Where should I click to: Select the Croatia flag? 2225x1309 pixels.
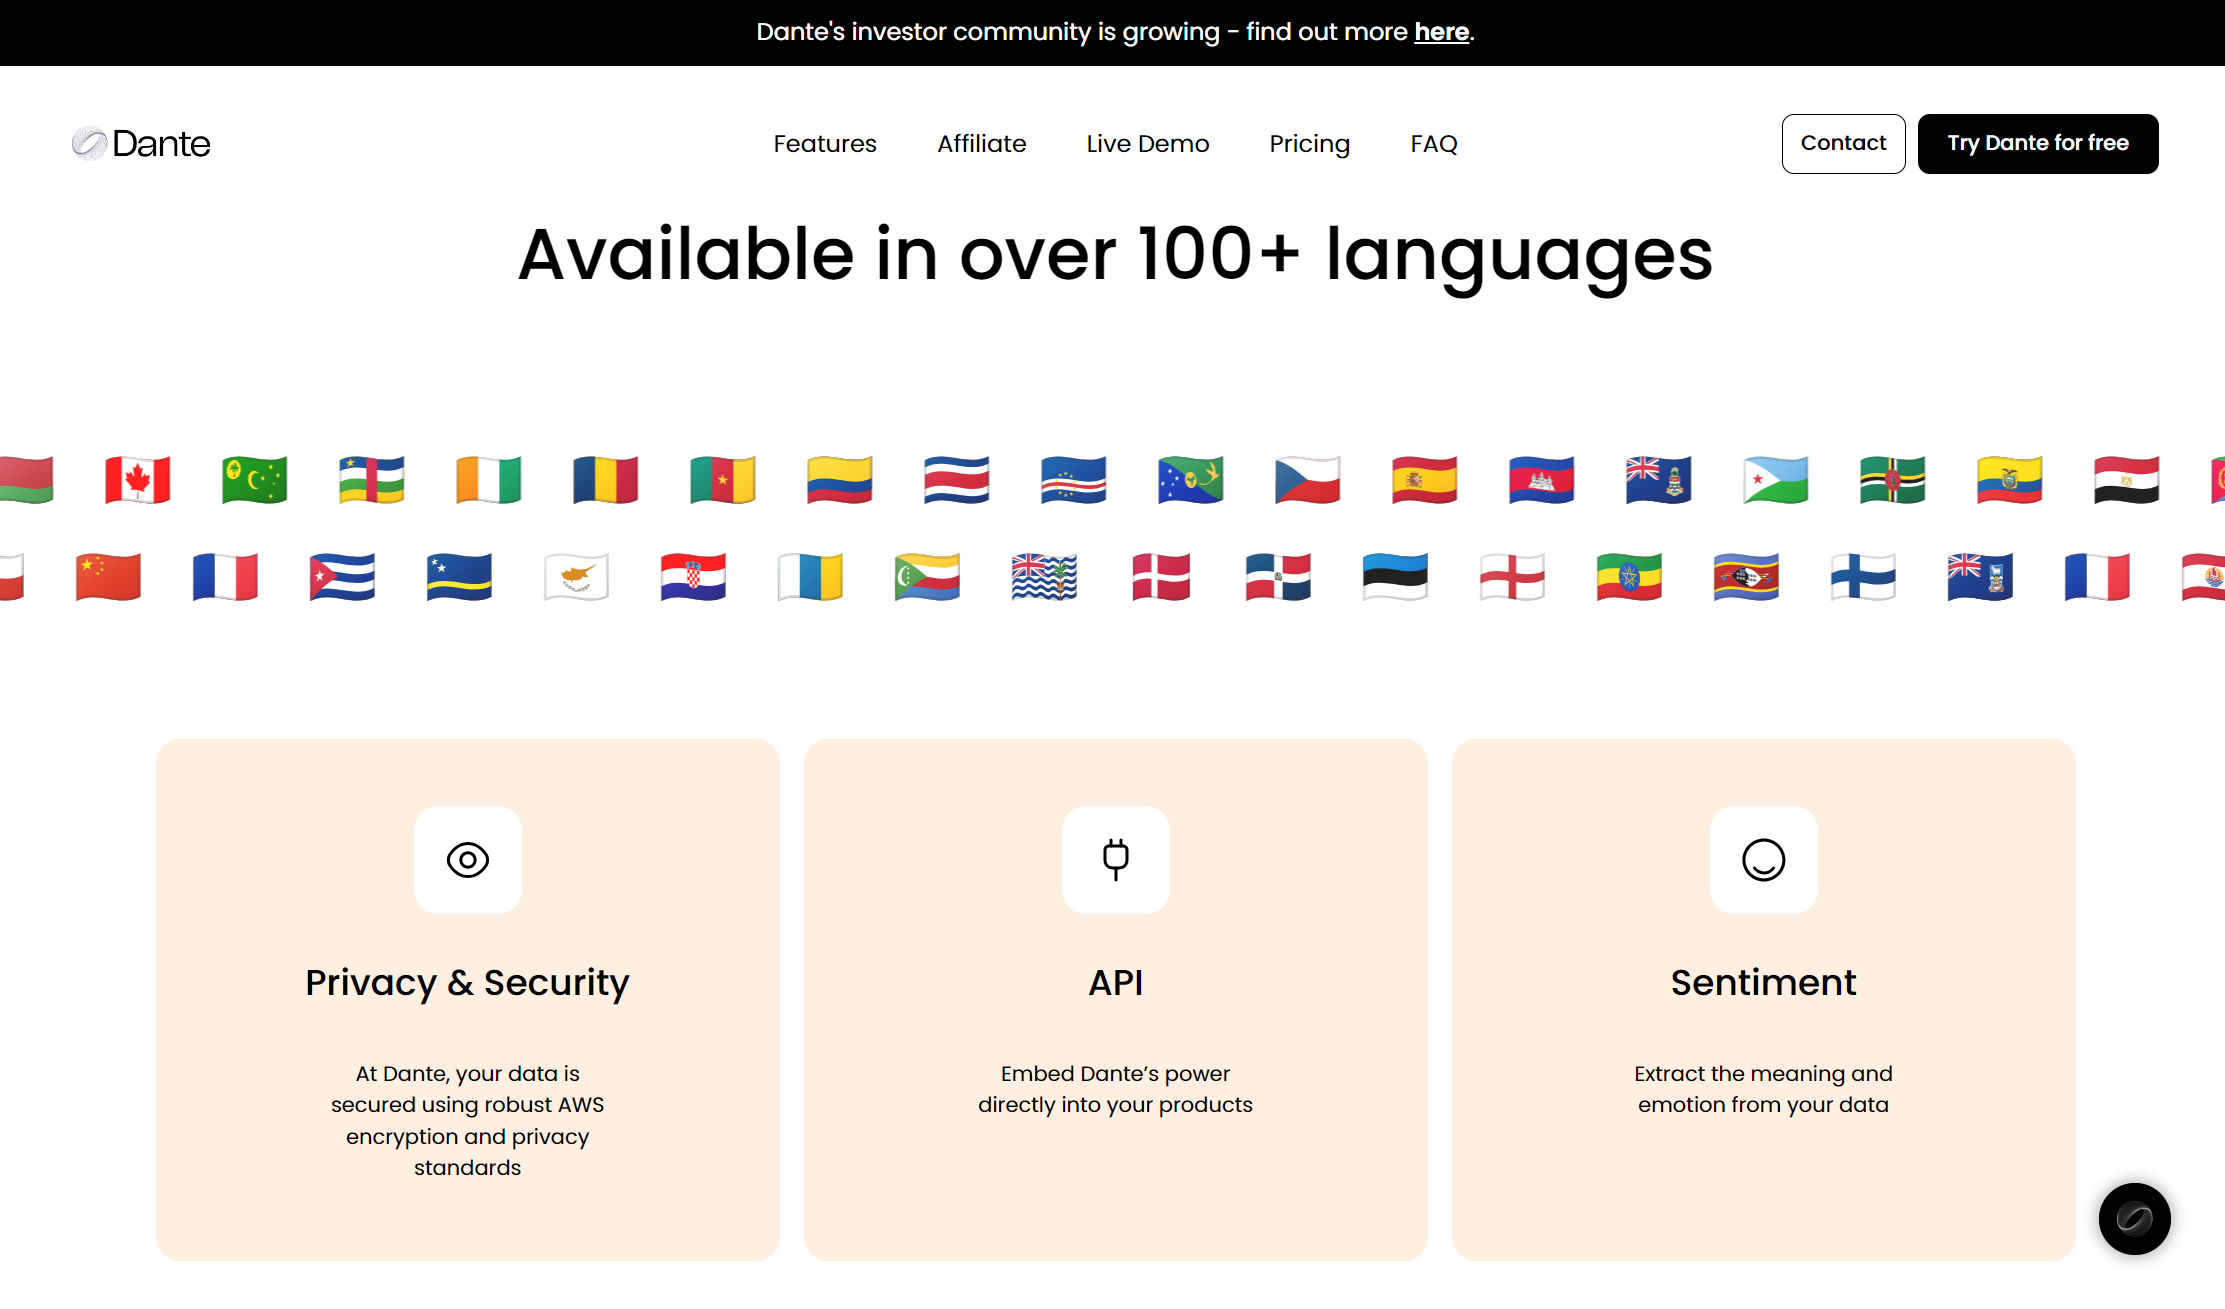click(694, 577)
